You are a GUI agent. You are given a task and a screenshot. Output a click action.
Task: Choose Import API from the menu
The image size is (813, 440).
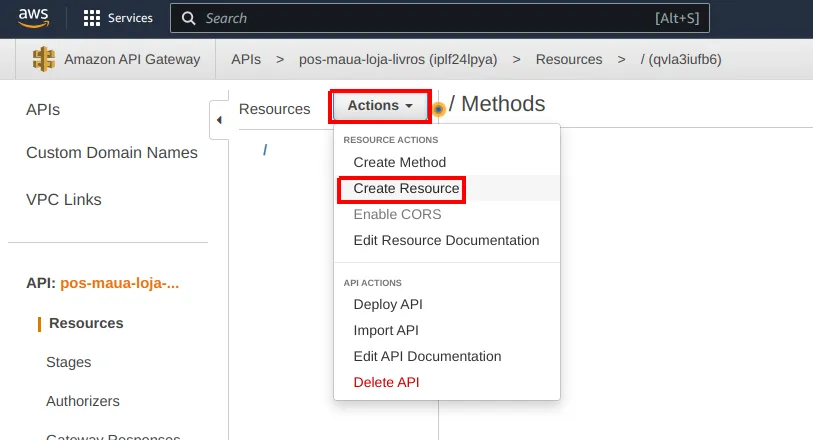click(x=446, y=330)
